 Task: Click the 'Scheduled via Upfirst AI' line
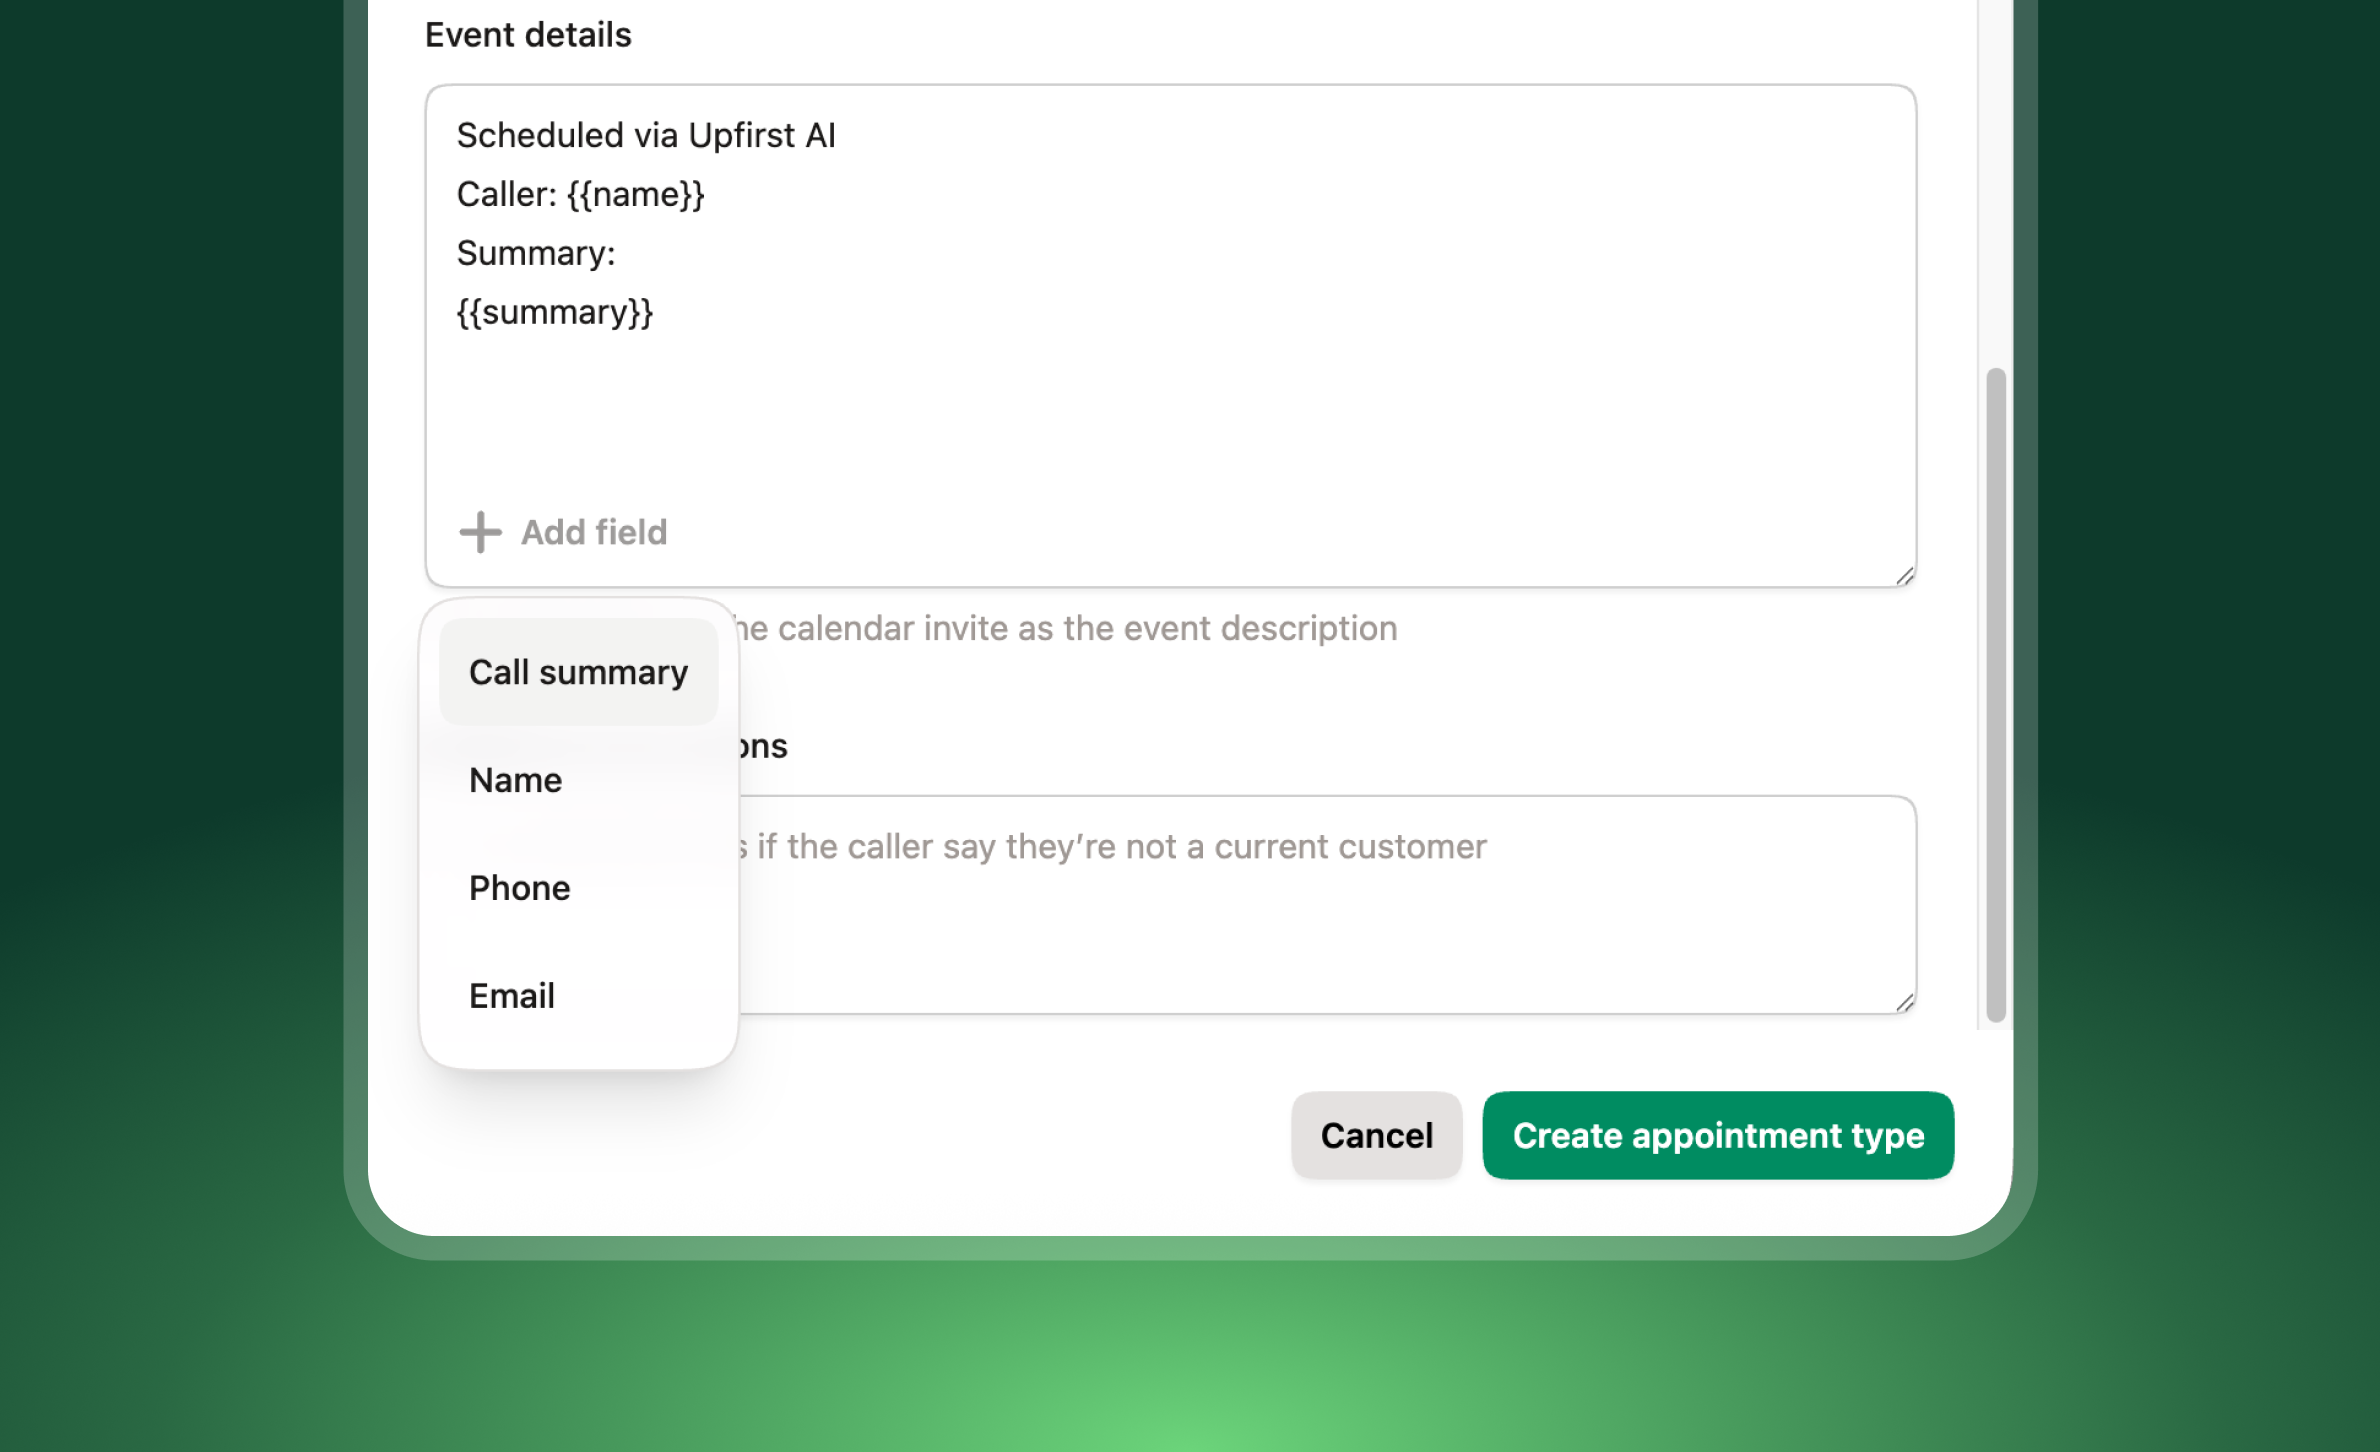point(646,135)
